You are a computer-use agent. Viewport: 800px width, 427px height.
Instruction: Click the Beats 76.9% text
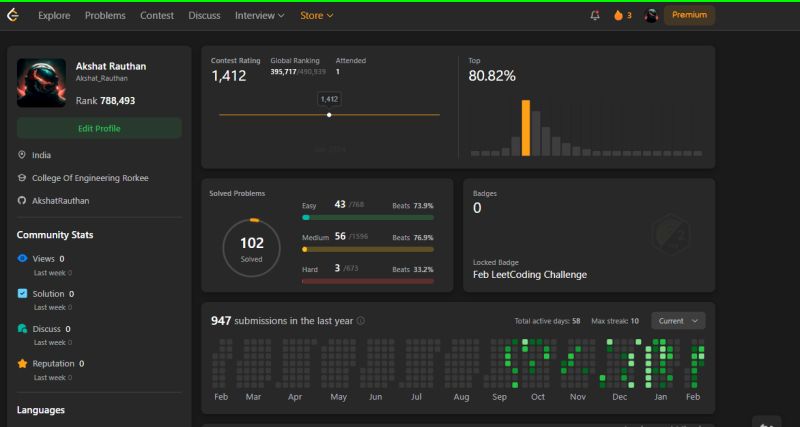pyautogui.click(x=413, y=238)
